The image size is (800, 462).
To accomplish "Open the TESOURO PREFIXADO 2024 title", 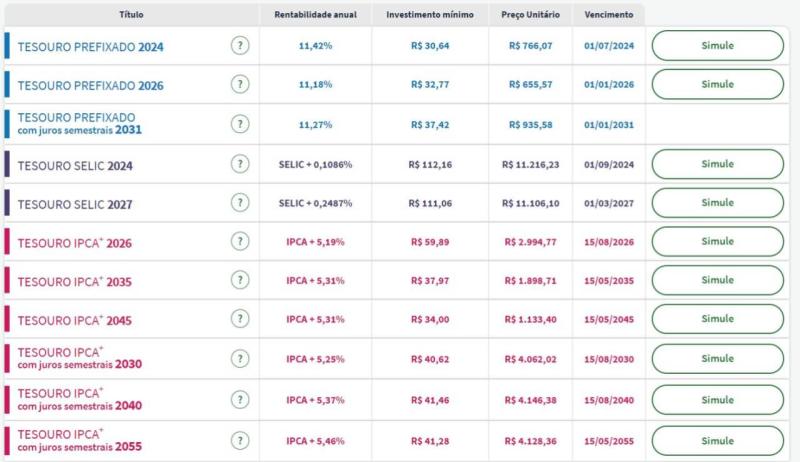I will pos(91,47).
